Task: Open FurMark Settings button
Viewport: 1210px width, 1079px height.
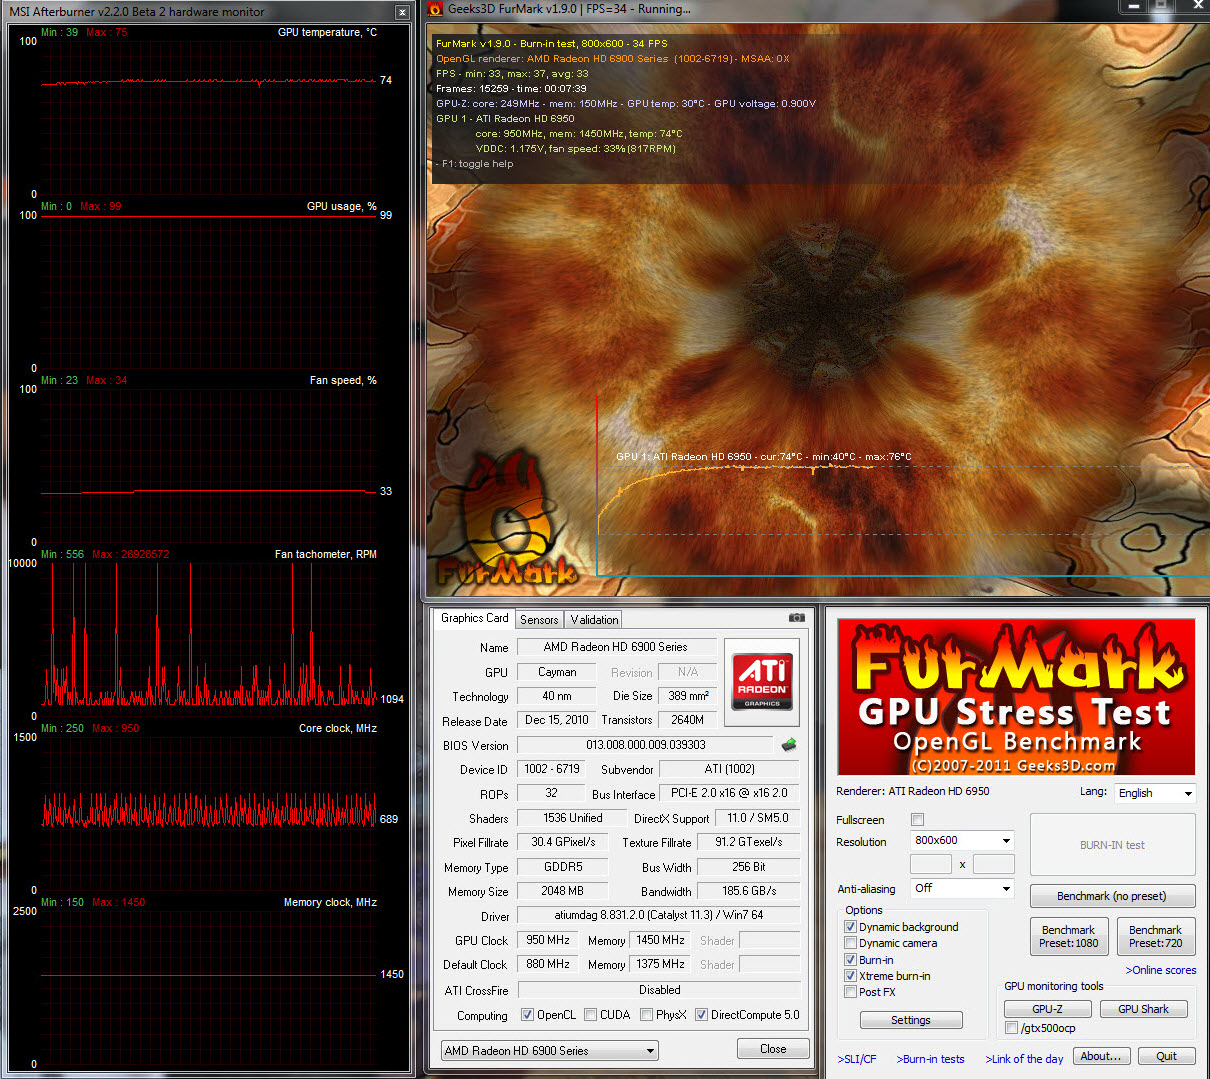Action: click(911, 1020)
